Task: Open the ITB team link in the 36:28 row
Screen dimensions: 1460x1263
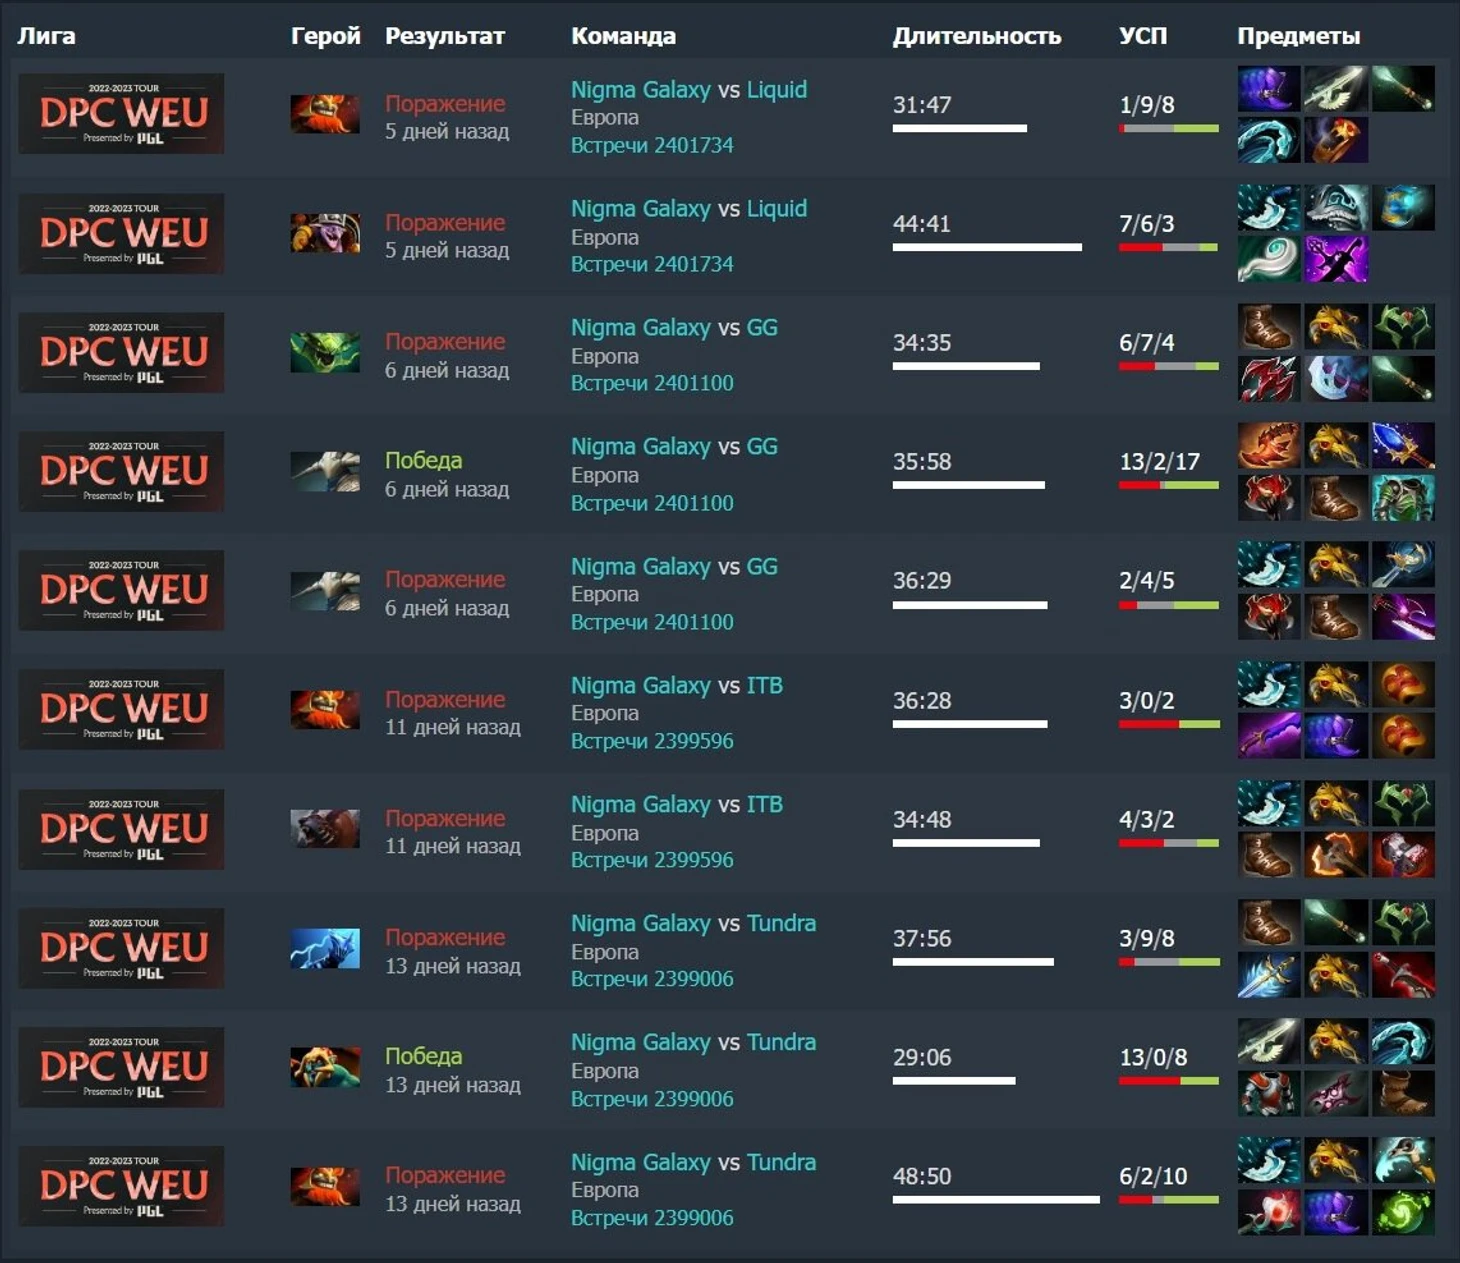Action: [765, 685]
